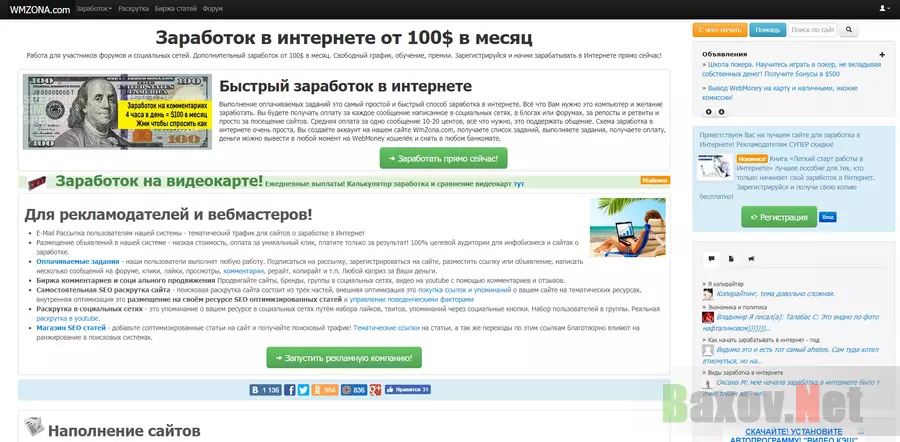Share on Odnoklassniki button showing 954
900x442 pixels.
tap(325, 390)
